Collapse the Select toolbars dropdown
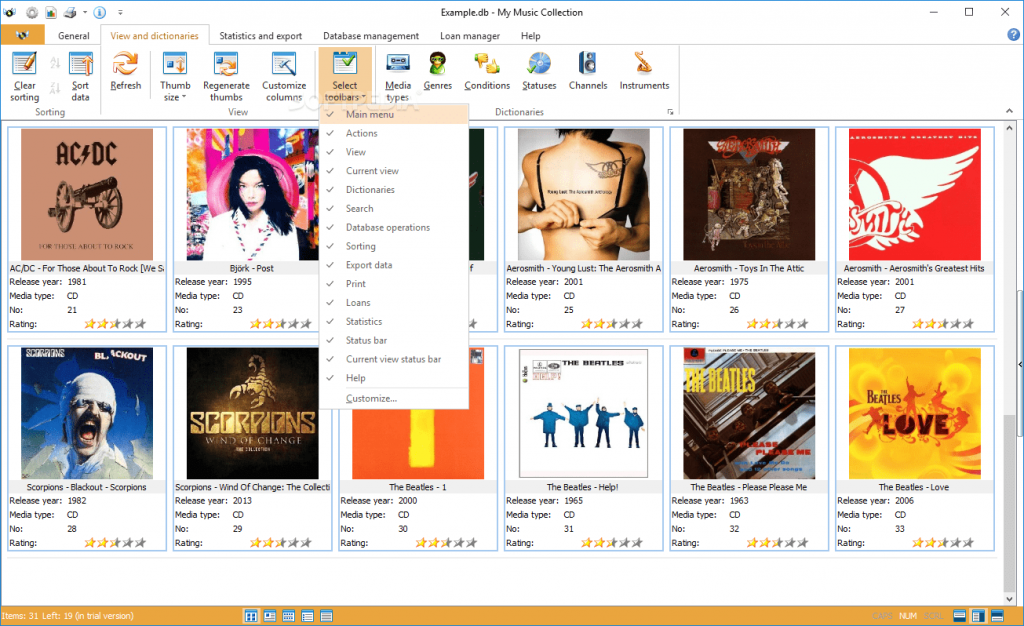This screenshot has width=1024, height=626. [345, 76]
